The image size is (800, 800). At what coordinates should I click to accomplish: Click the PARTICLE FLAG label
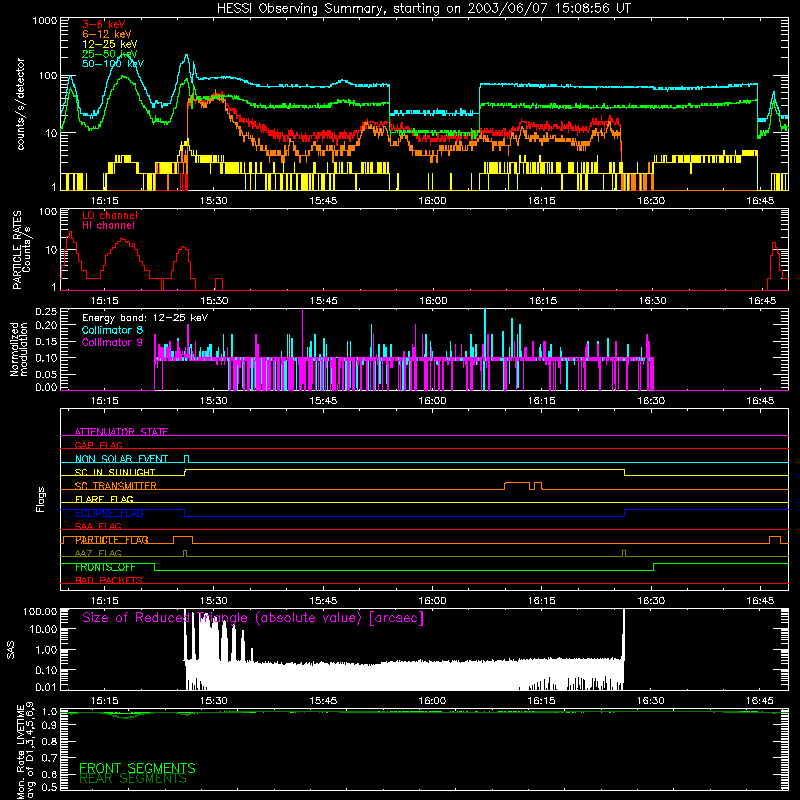point(112,540)
